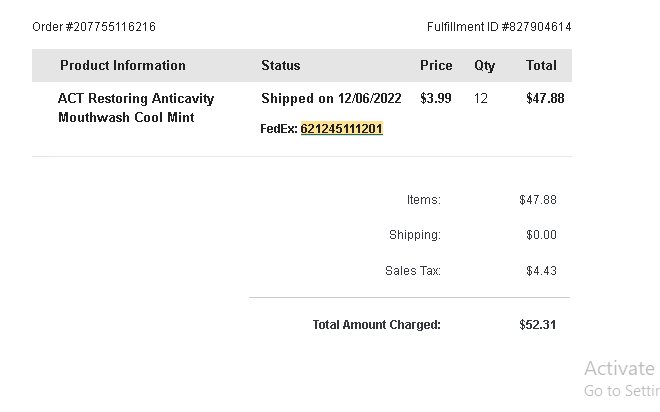This screenshot has height=412, width=660.
Task: Click the Fulfillment ID #827904614 text
Action: [499, 27]
